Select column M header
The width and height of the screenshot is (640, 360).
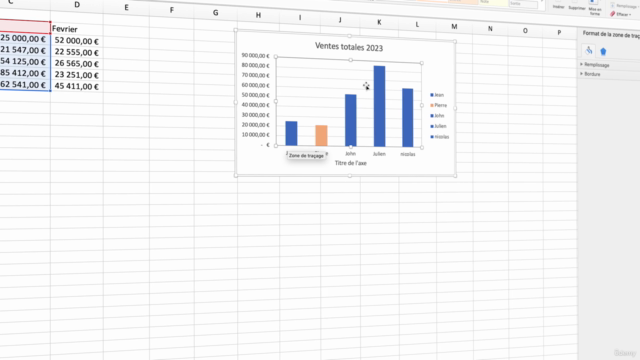454,27
